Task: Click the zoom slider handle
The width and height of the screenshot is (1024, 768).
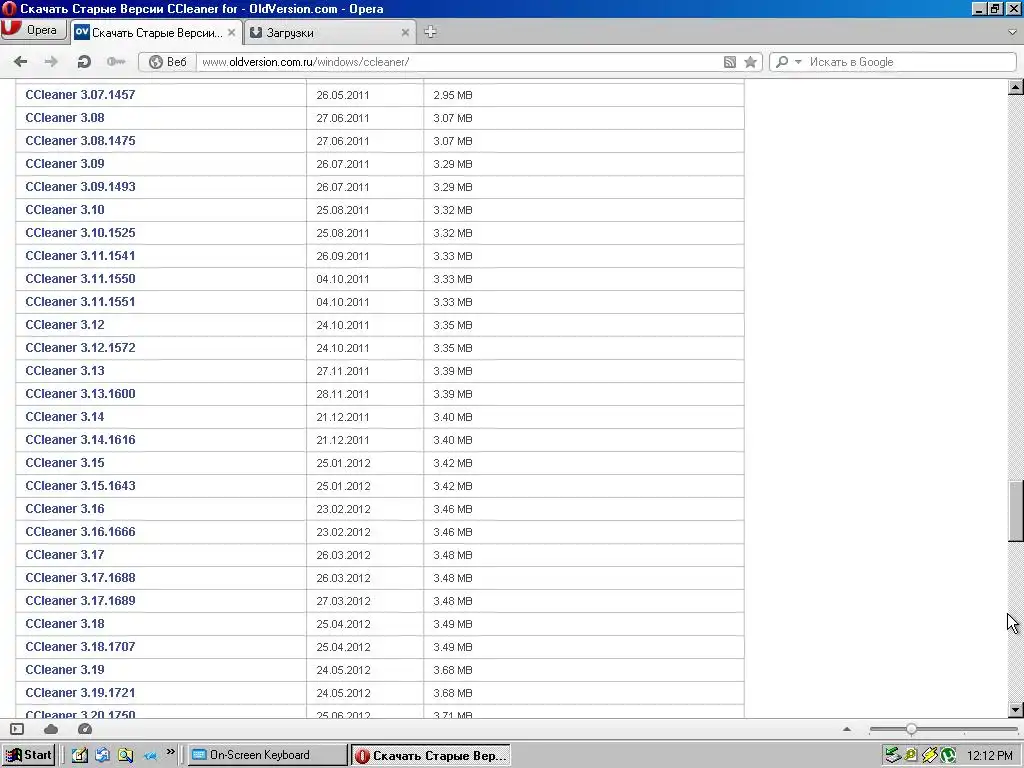Action: click(x=911, y=729)
